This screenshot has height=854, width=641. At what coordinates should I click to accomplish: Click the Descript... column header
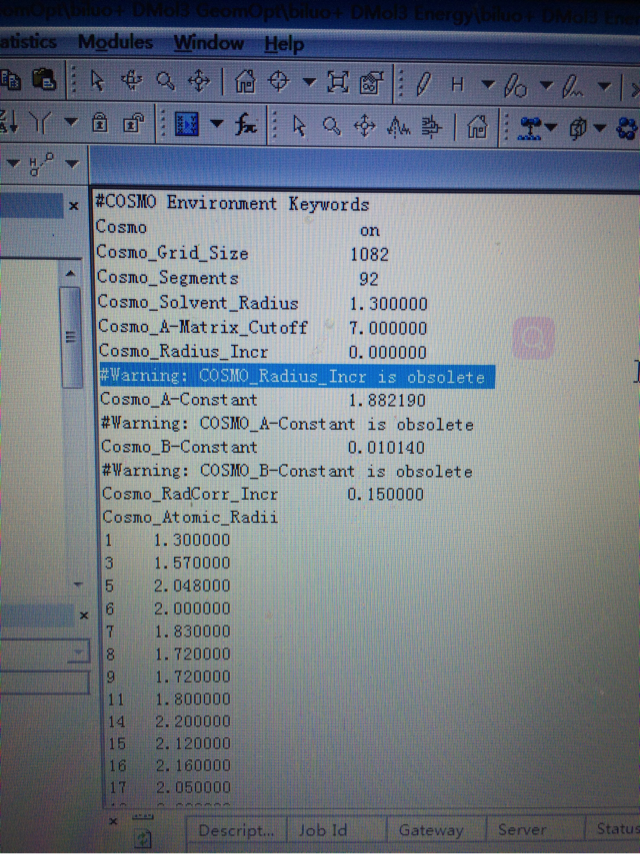(x=236, y=831)
